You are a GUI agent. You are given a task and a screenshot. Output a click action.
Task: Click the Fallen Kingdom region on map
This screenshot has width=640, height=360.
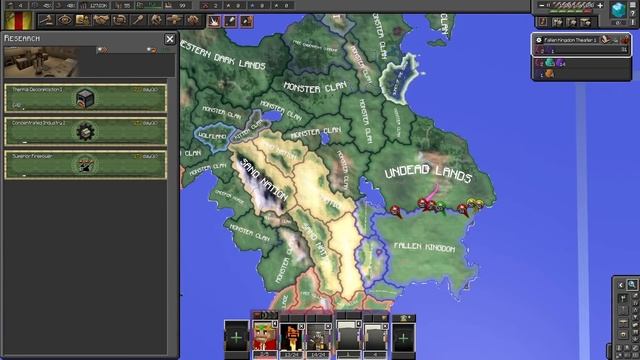(x=424, y=247)
